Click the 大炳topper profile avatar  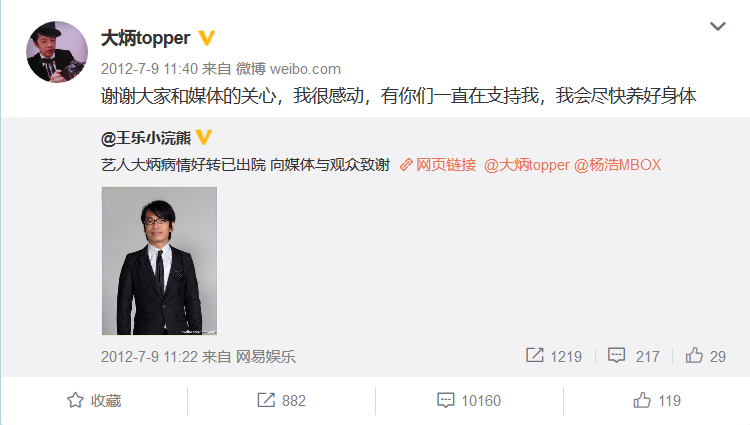coord(57,52)
